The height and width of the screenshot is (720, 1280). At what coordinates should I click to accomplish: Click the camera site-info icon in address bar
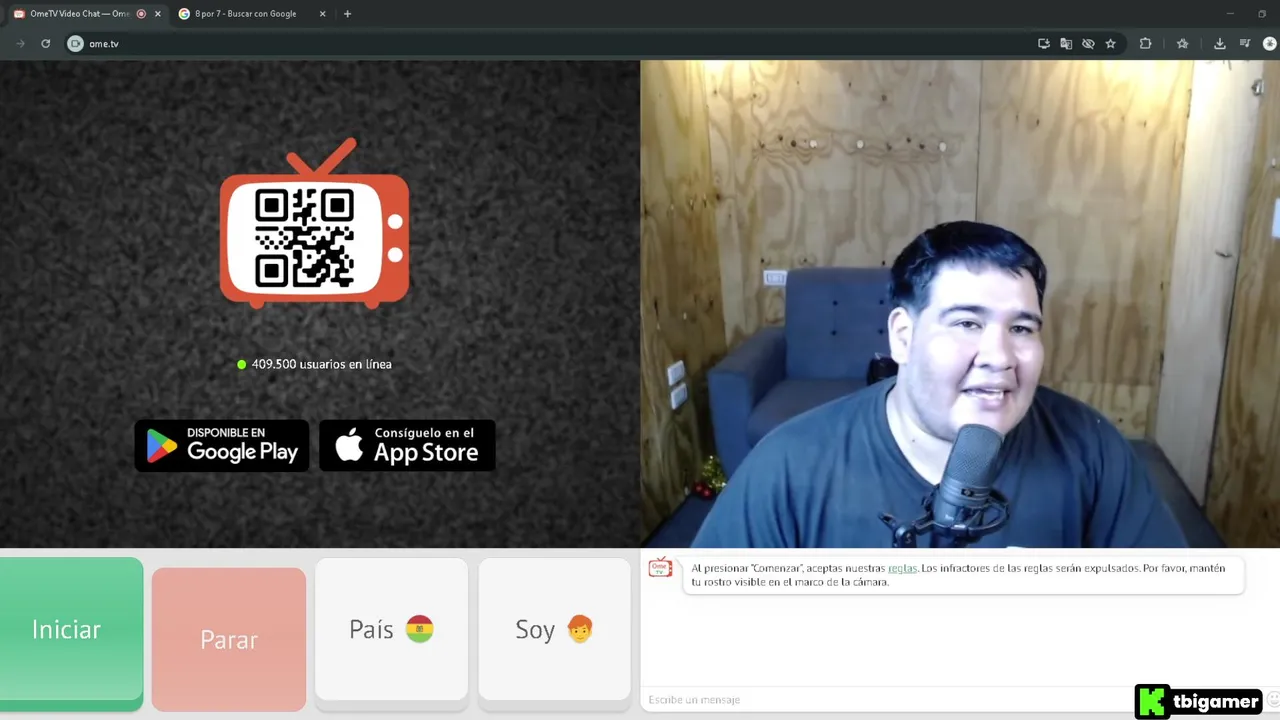point(75,44)
